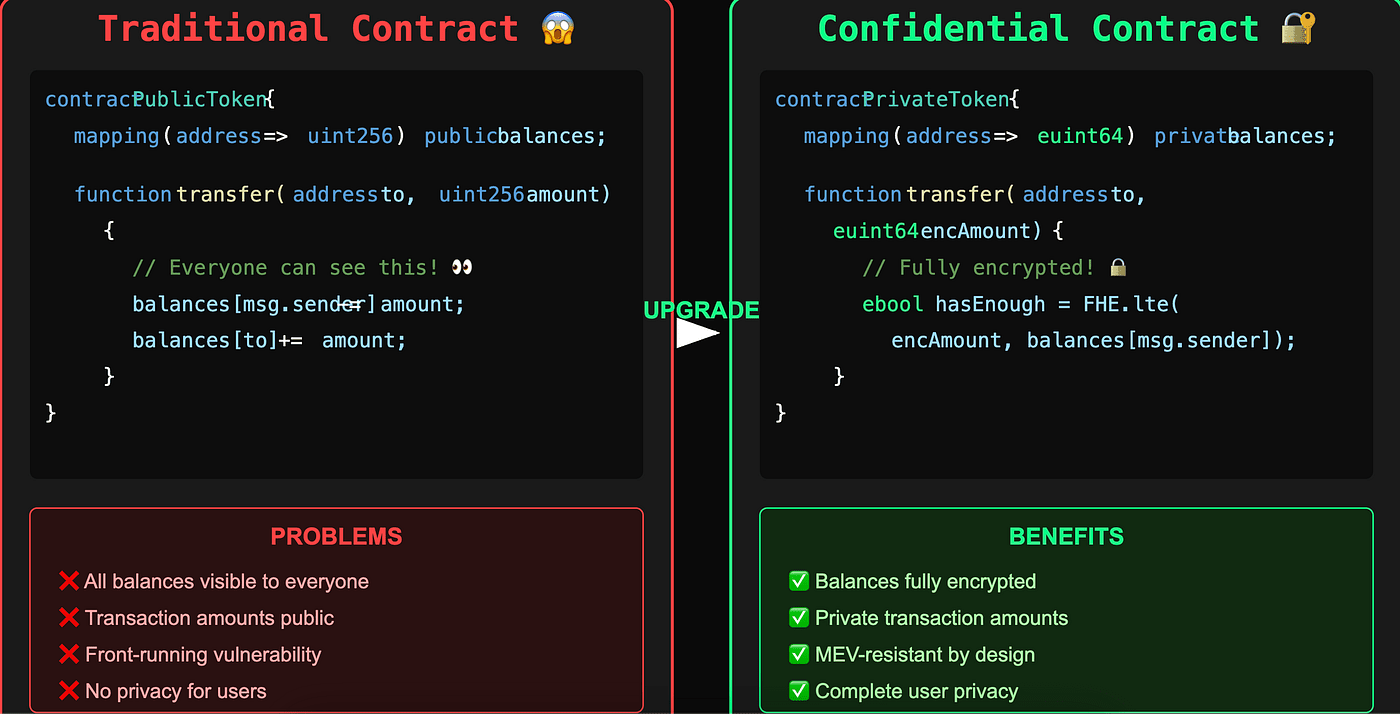Click the green checkmark beside 'Private transaction amounts'
This screenshot has height=714, width=1400.
pos(799,618)
